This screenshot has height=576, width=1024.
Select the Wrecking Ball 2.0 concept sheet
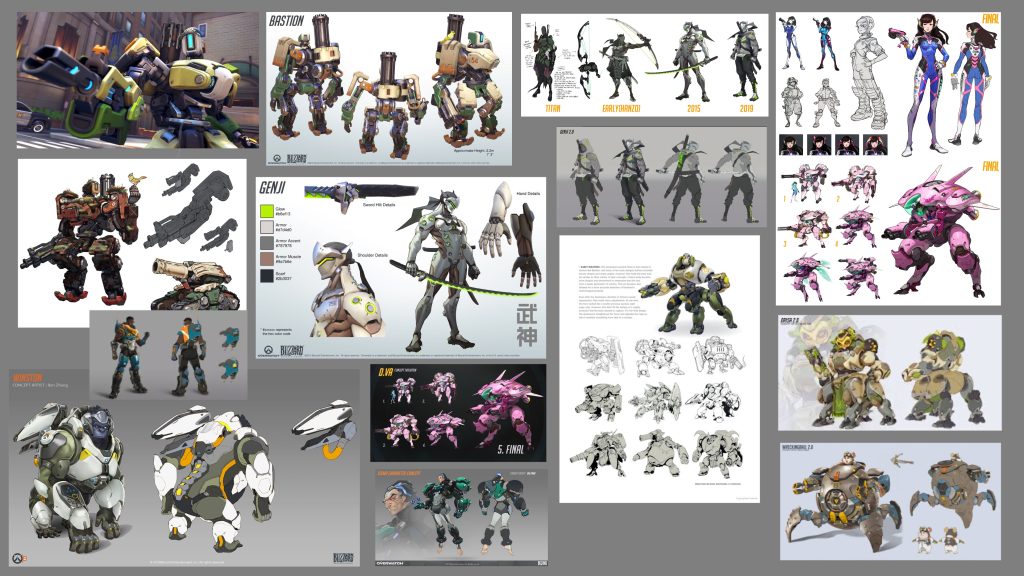[890, 501]
